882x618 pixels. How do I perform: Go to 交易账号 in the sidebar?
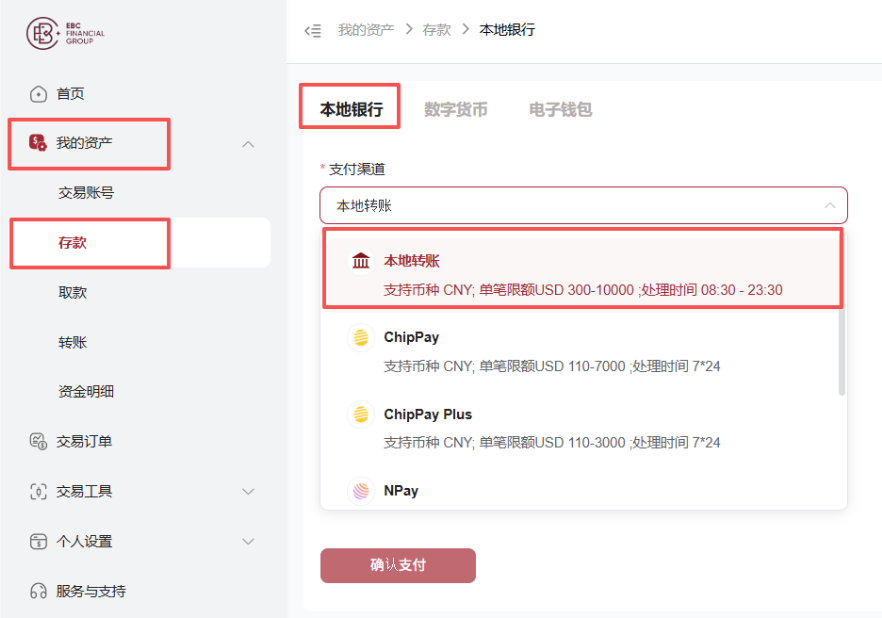[86, 193]
